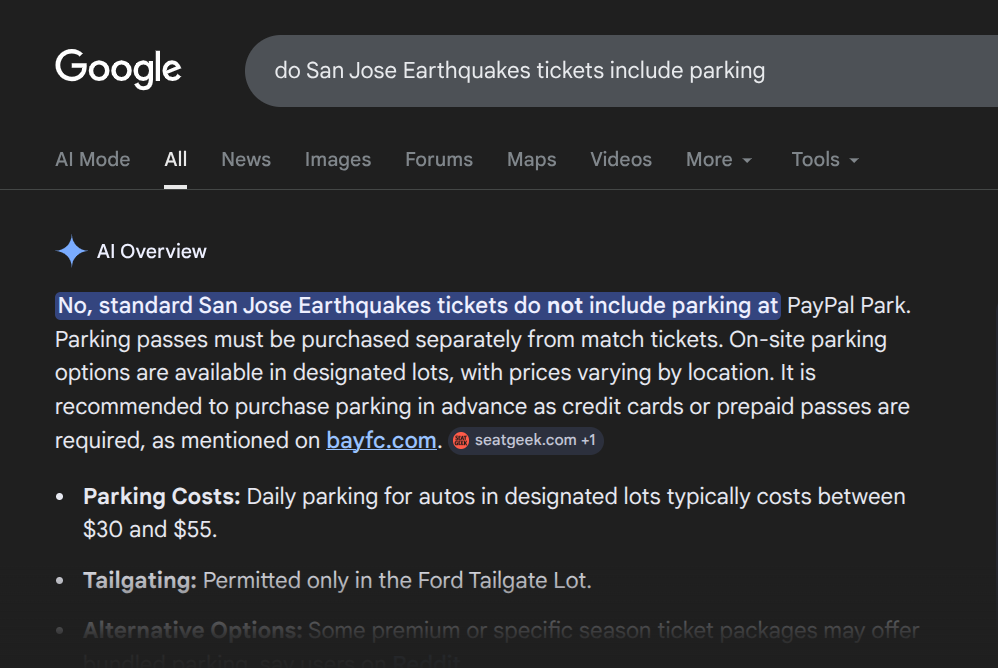Click the bold "Parking Costs:" bullet text
This screenshot has height=668, width=998.
click(x=161, y=497)
